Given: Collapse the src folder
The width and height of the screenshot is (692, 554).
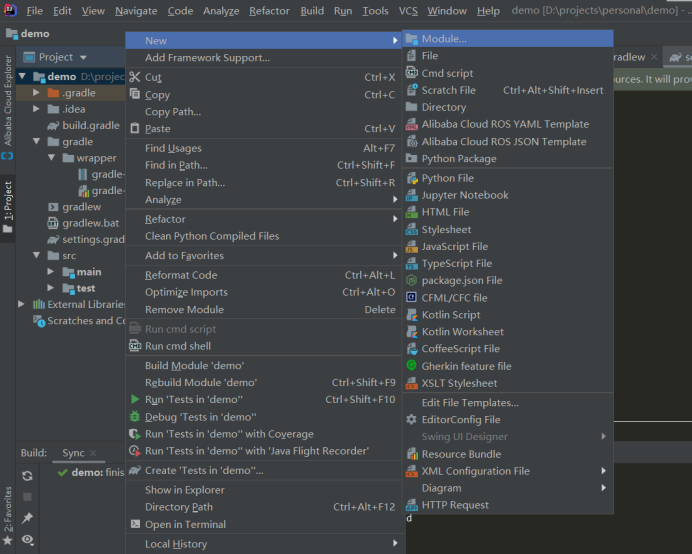Looking at the screenshot, I should [x=37, y=255].
